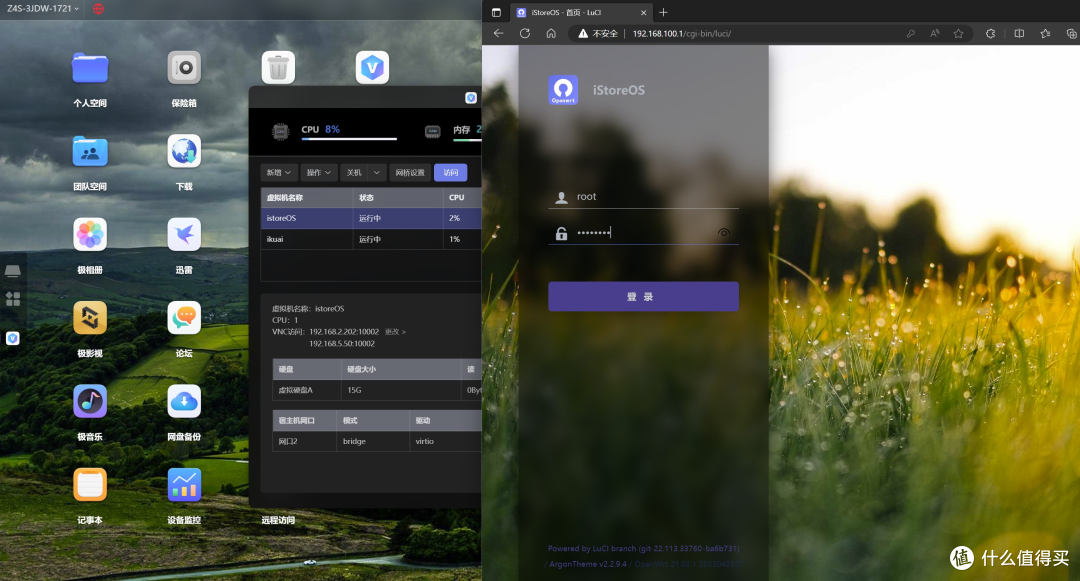Select the istoreOS virtual machine row
The image size is (1080, 581).
click(x=371, y=218)
